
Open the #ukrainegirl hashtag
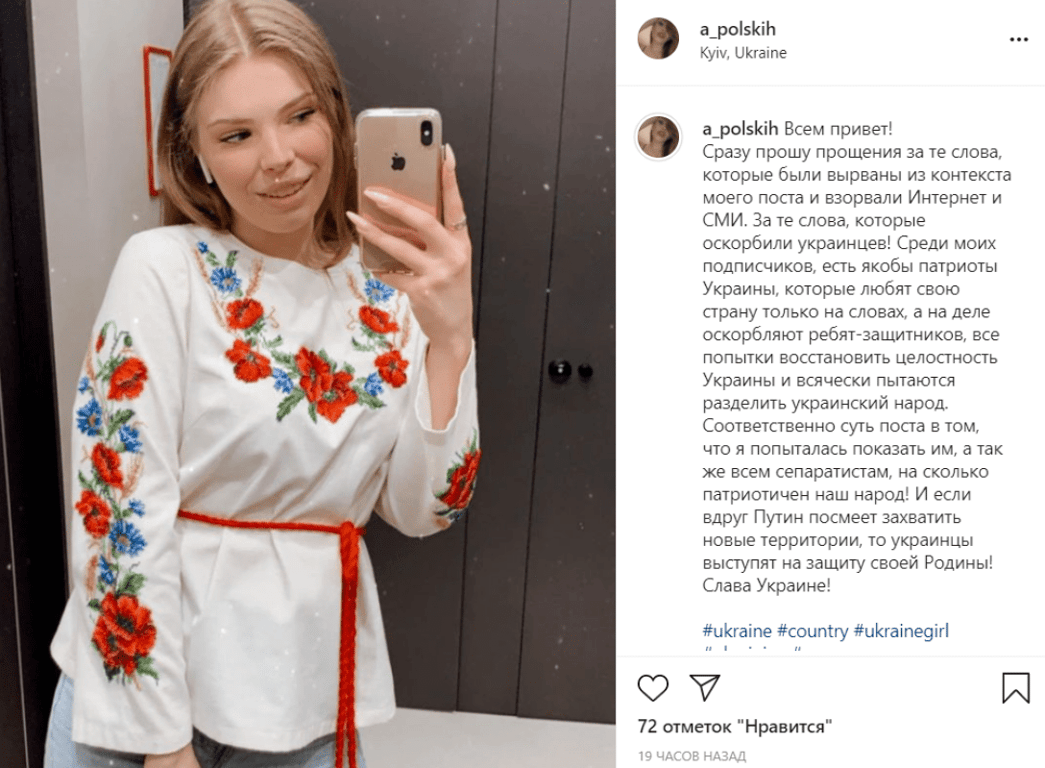point(901,631)
